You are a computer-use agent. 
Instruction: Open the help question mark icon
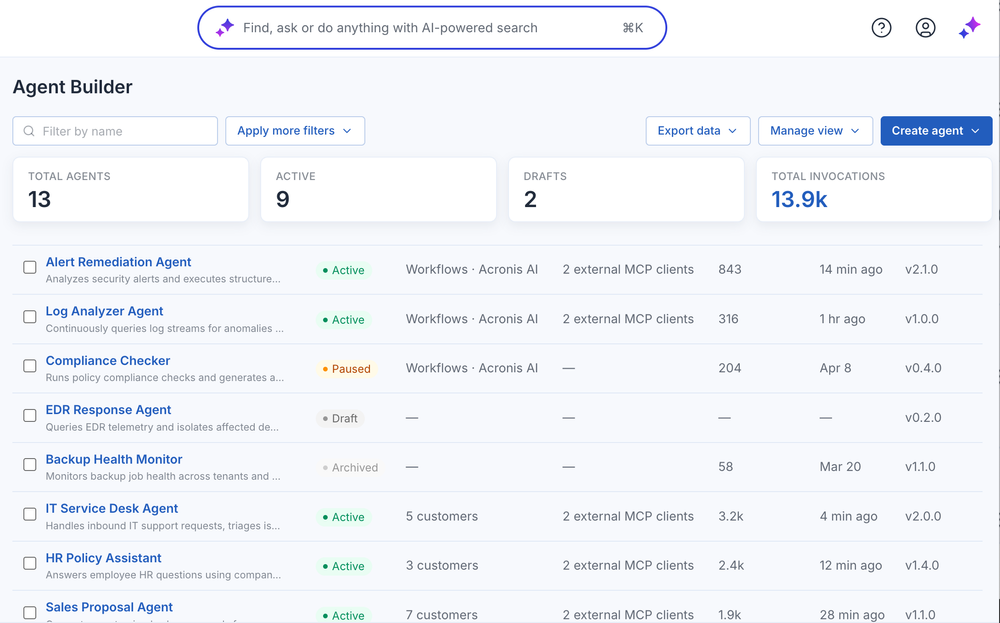[881, 27]
